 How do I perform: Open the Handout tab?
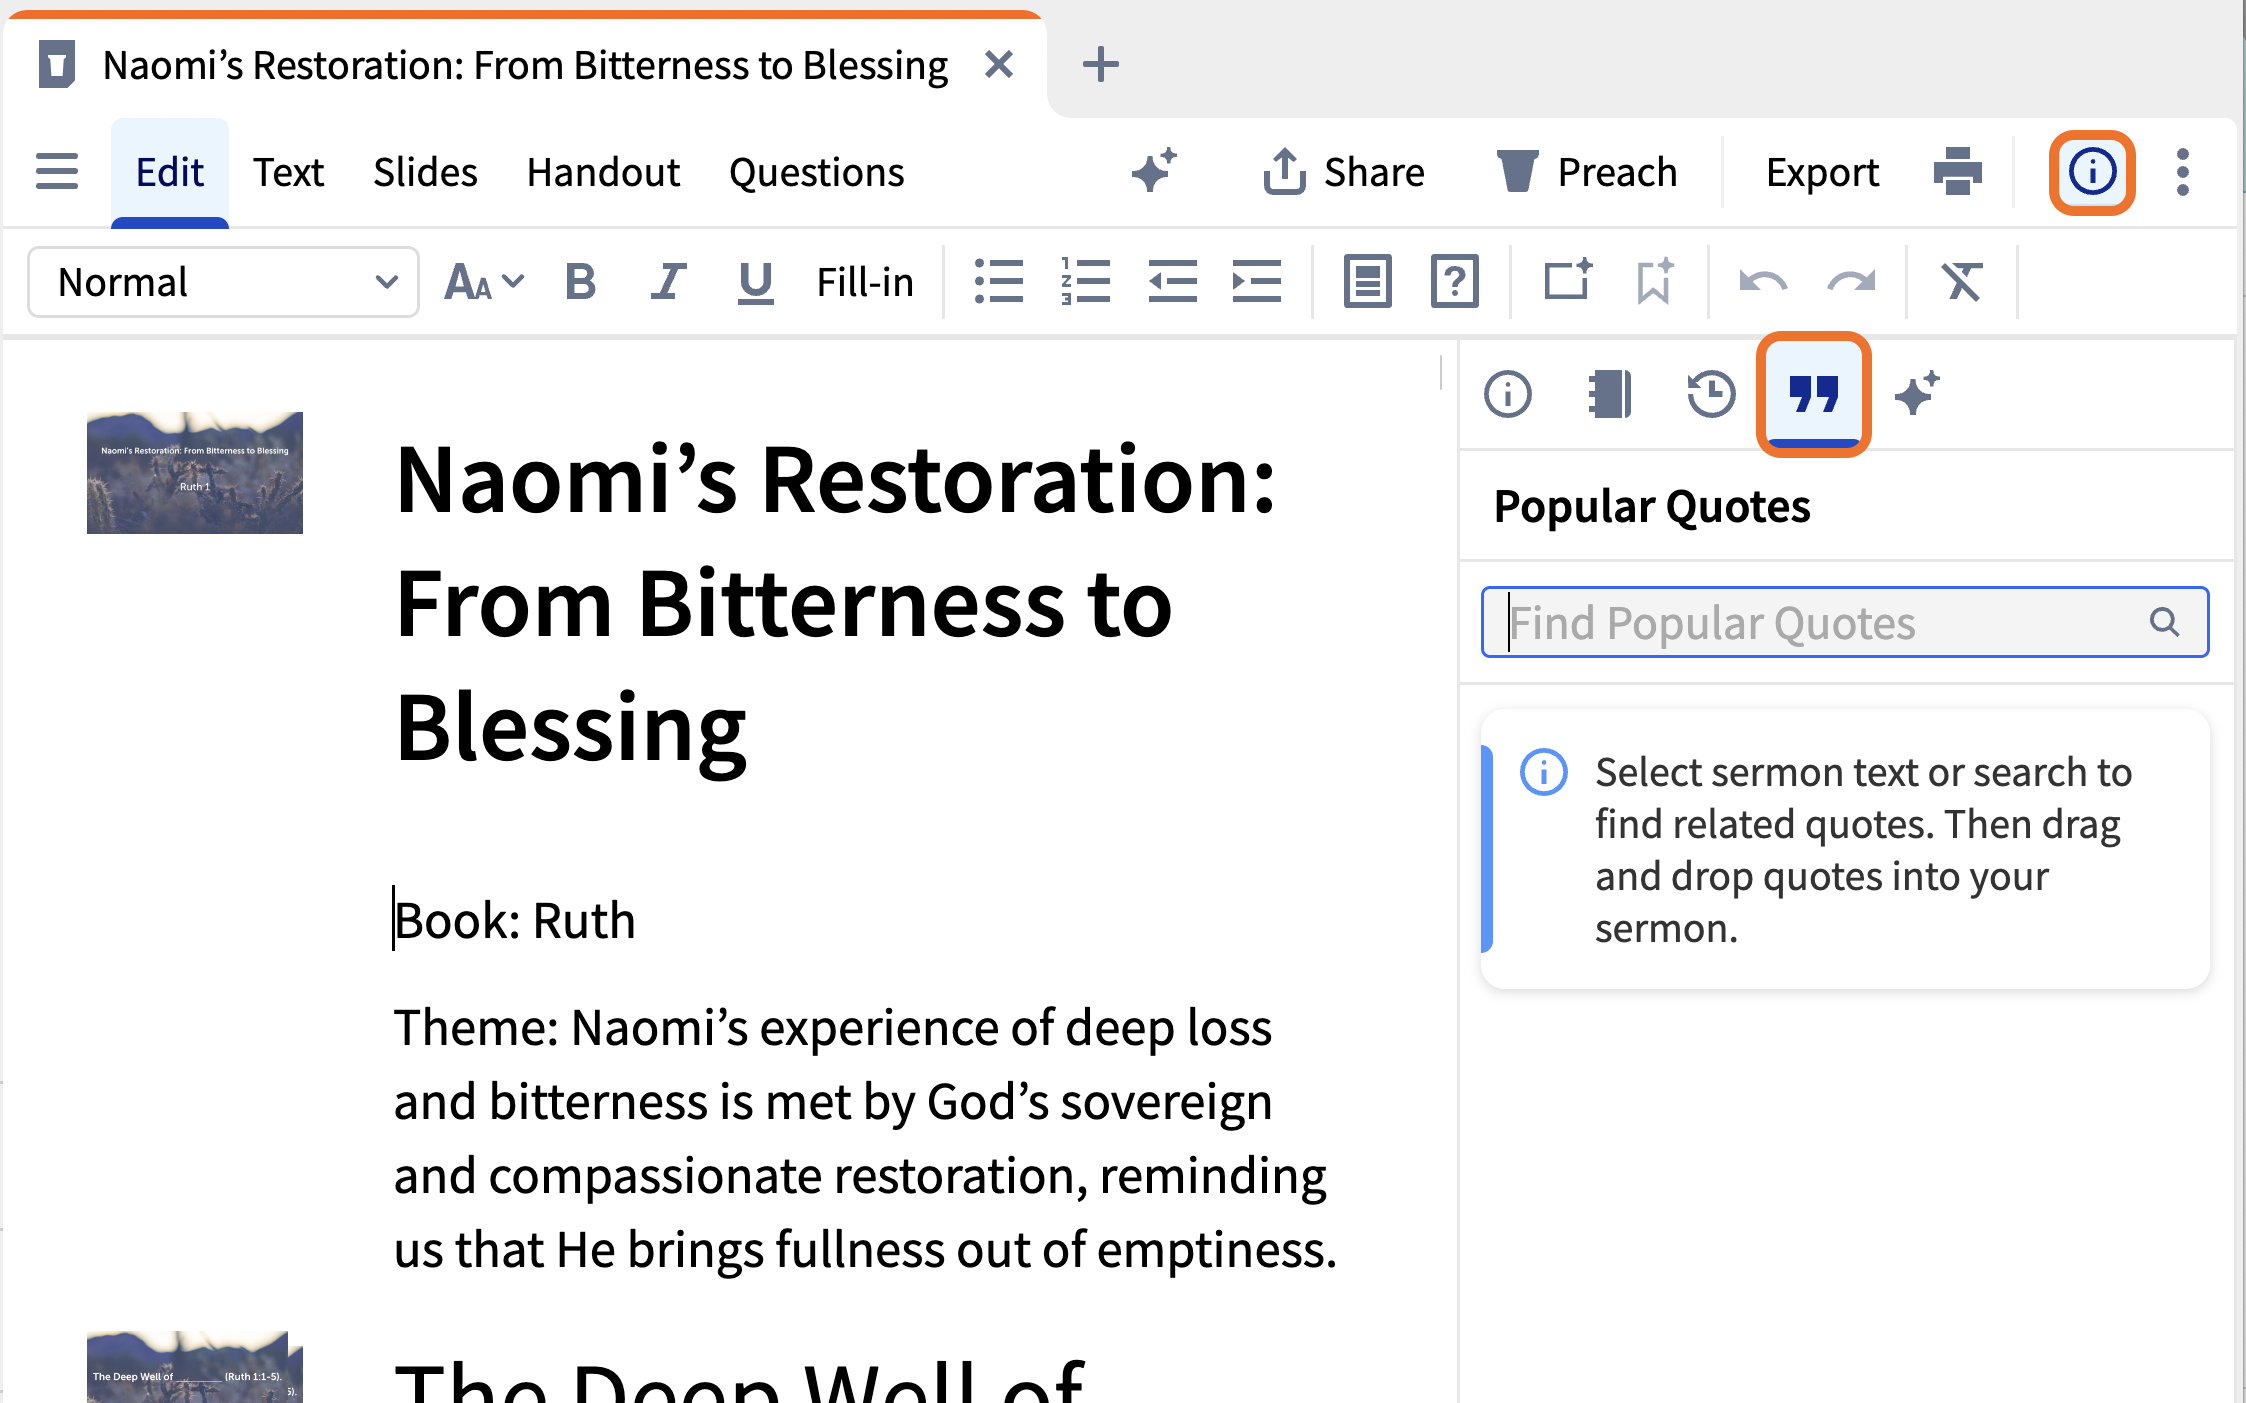(x=603, y=172)
